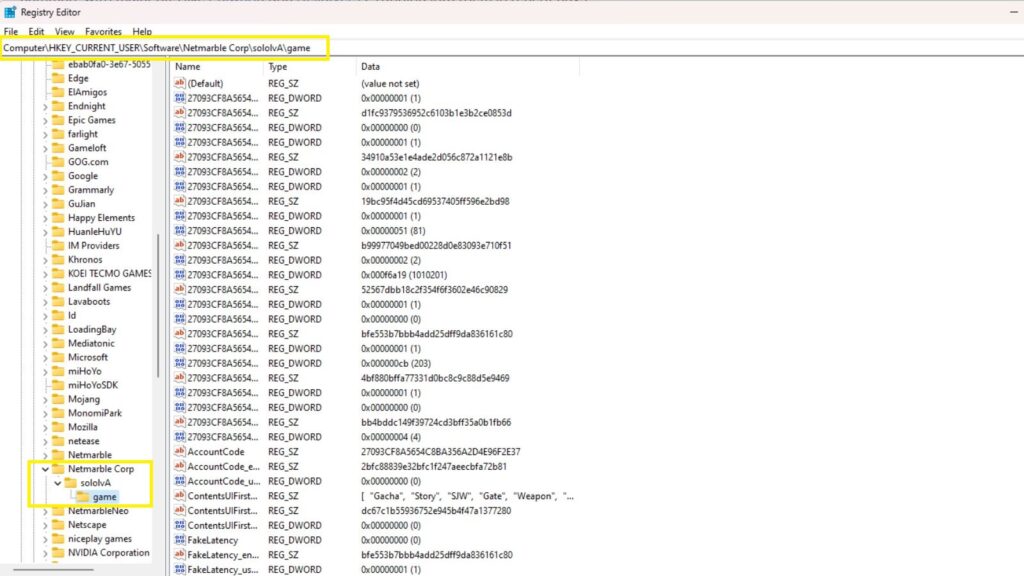Click the tree pane horizontal scrollbar
Viewport: 1024px width, 576px height.
tap(52, 569)
